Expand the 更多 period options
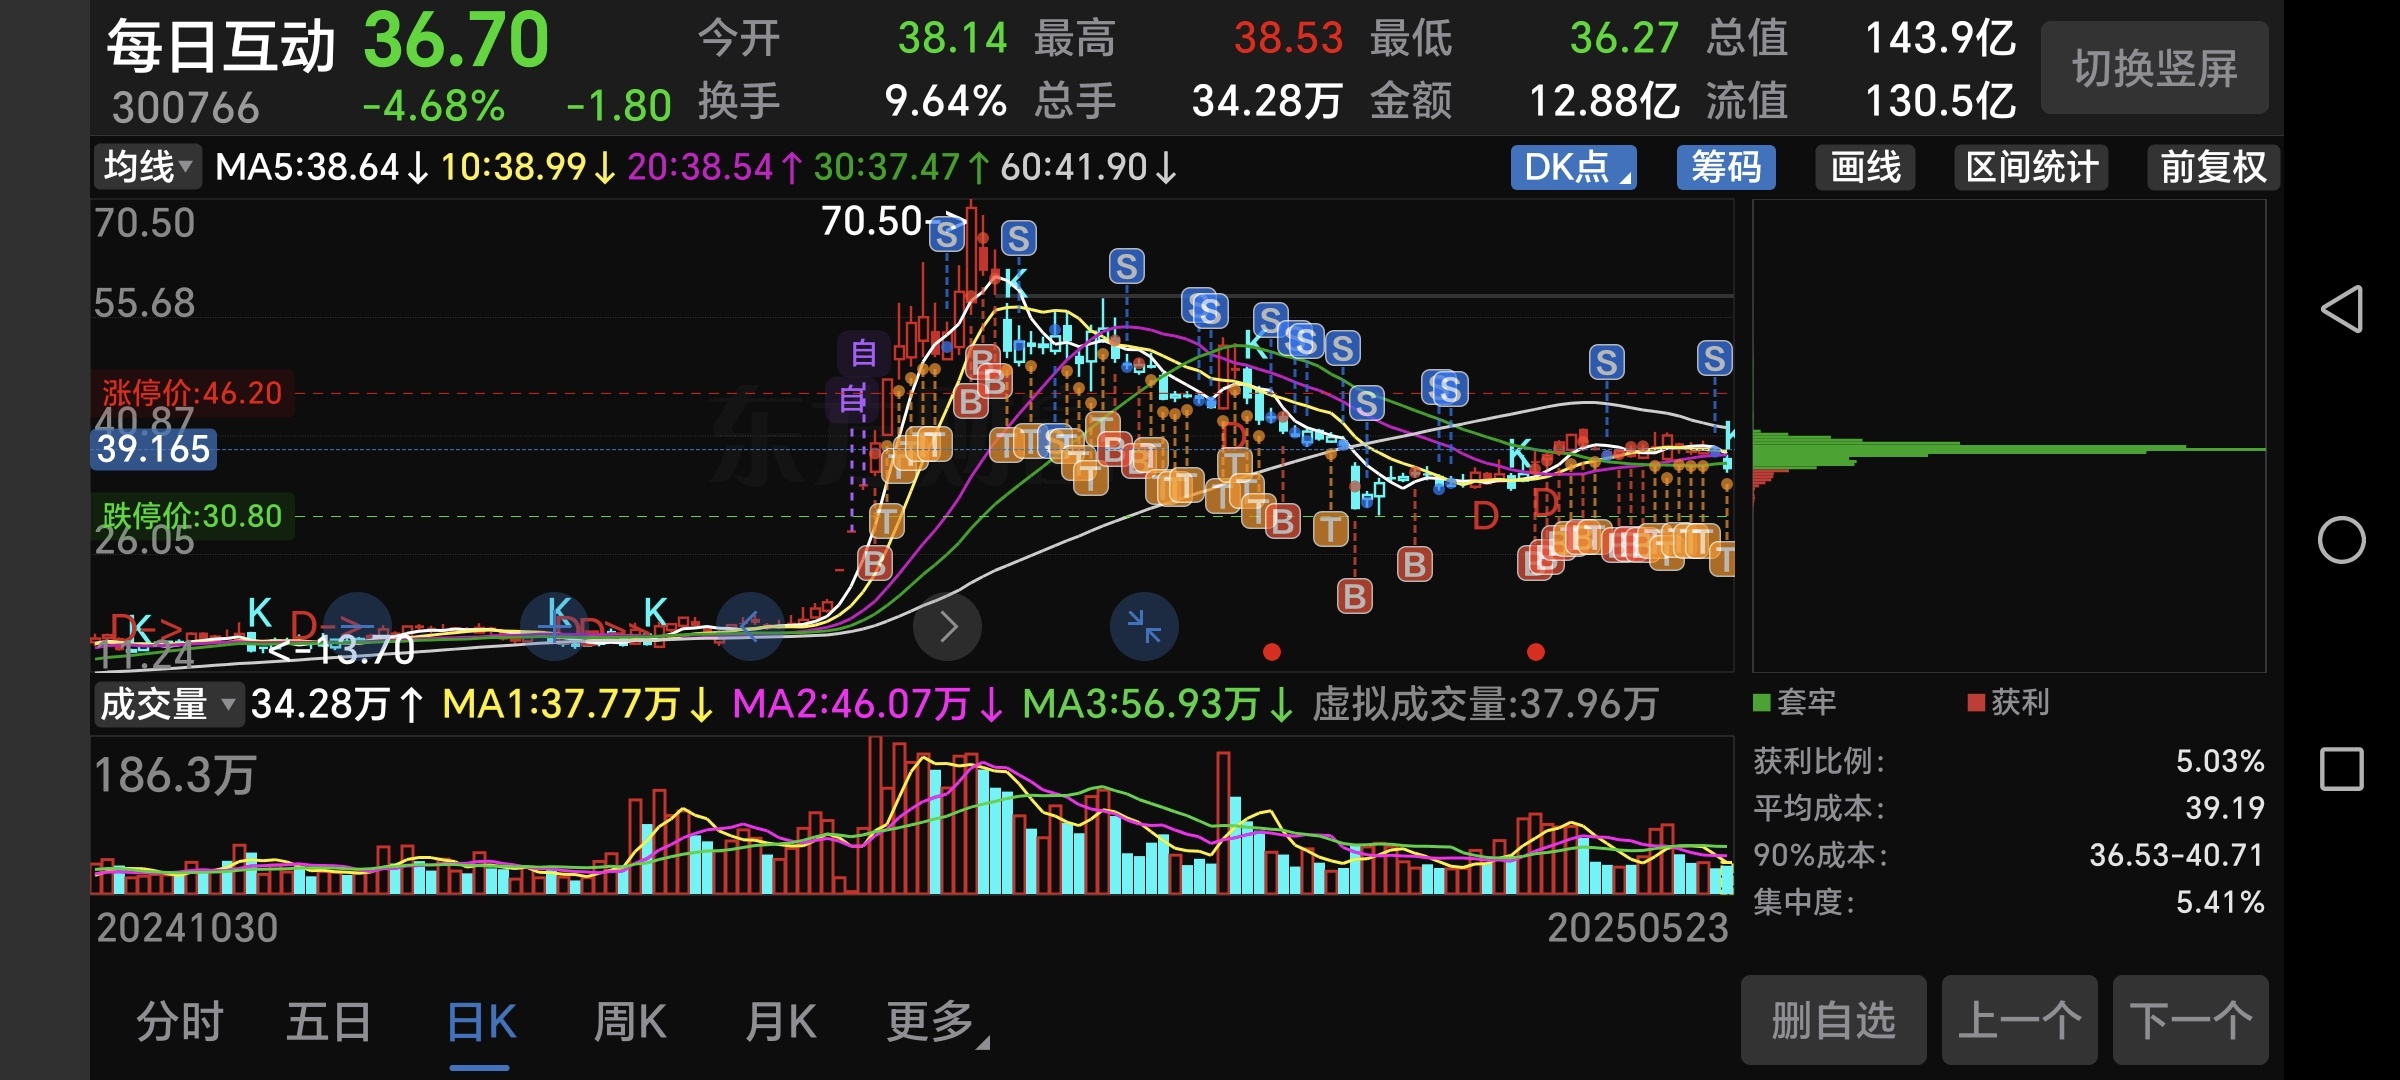 [x=938, y=1022]
